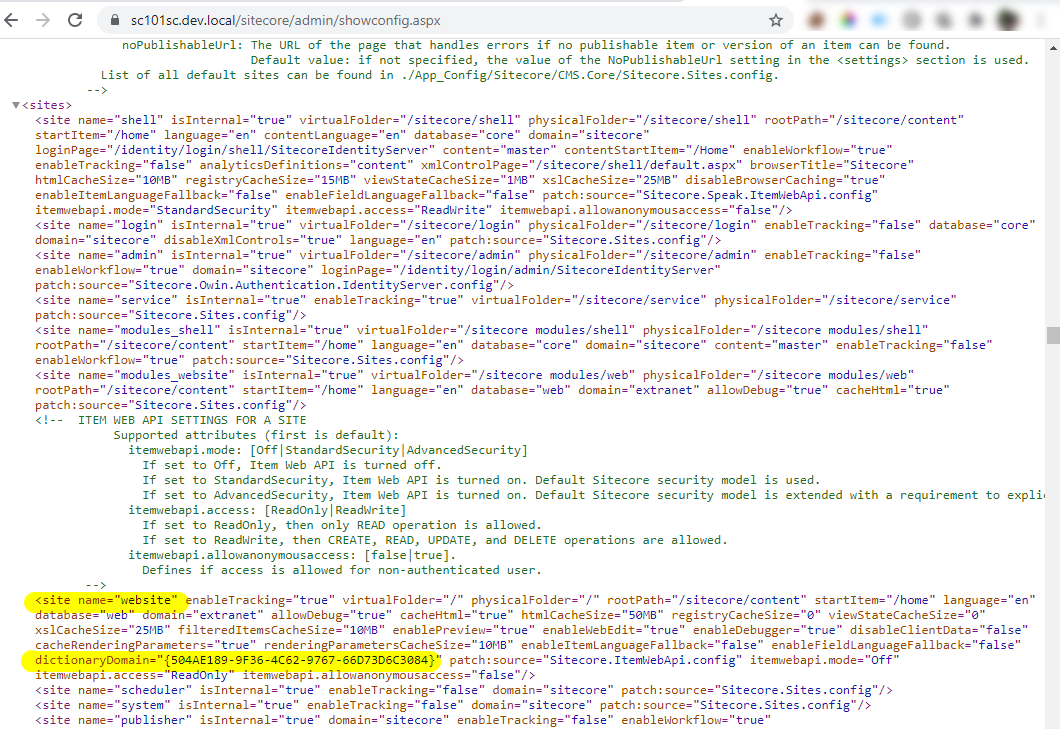This screenshot has height=729, width=1060.
Task: Click the xmlControlPage="/sitecore/shell/default.aspx" attribute
Action: (x=581, y=165)
